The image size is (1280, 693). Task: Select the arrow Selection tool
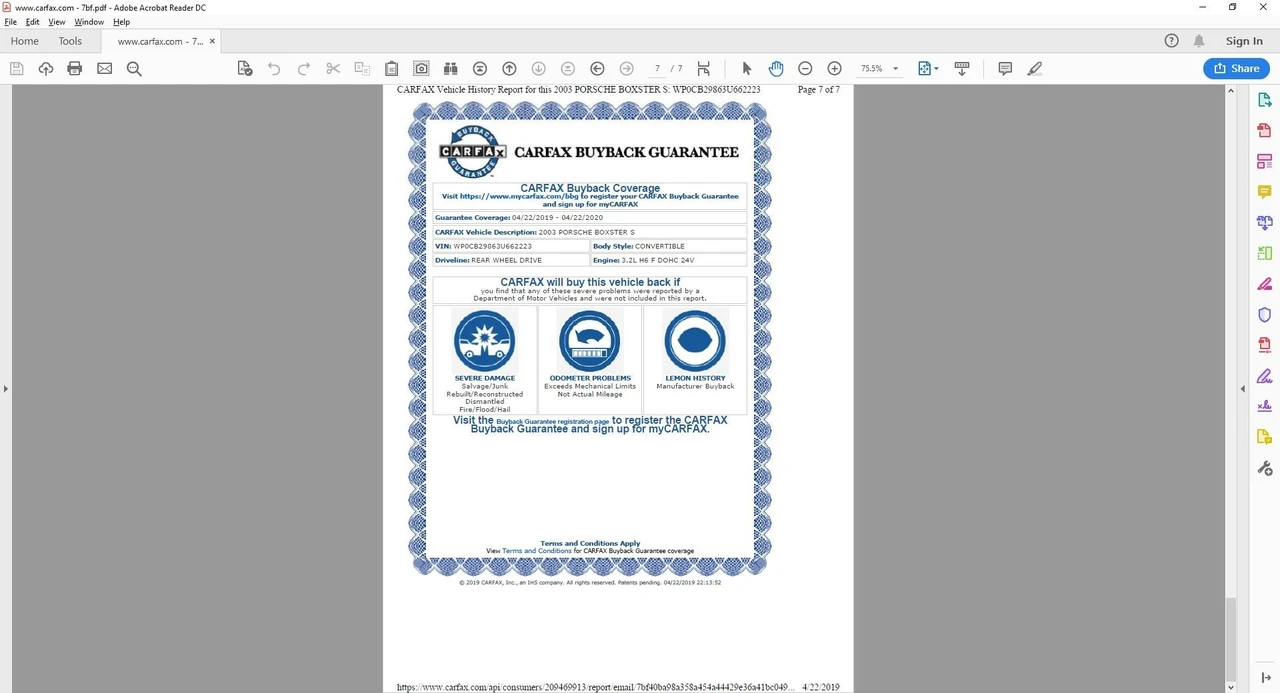point(746,68)
